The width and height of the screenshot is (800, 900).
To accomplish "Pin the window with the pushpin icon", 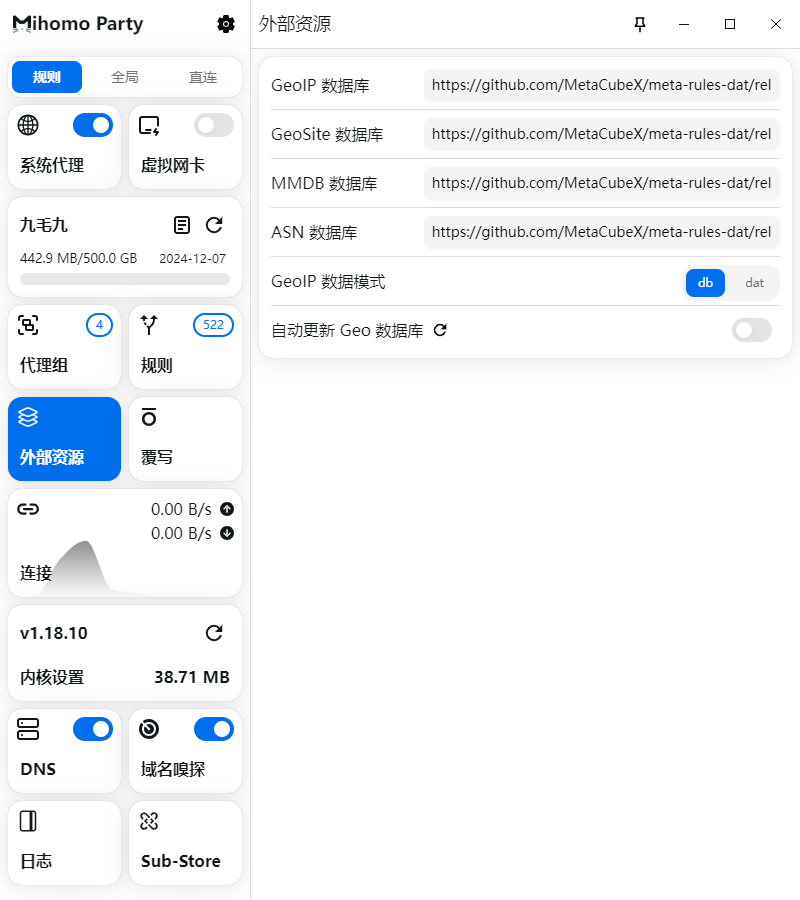I will (x=640, y=24).
